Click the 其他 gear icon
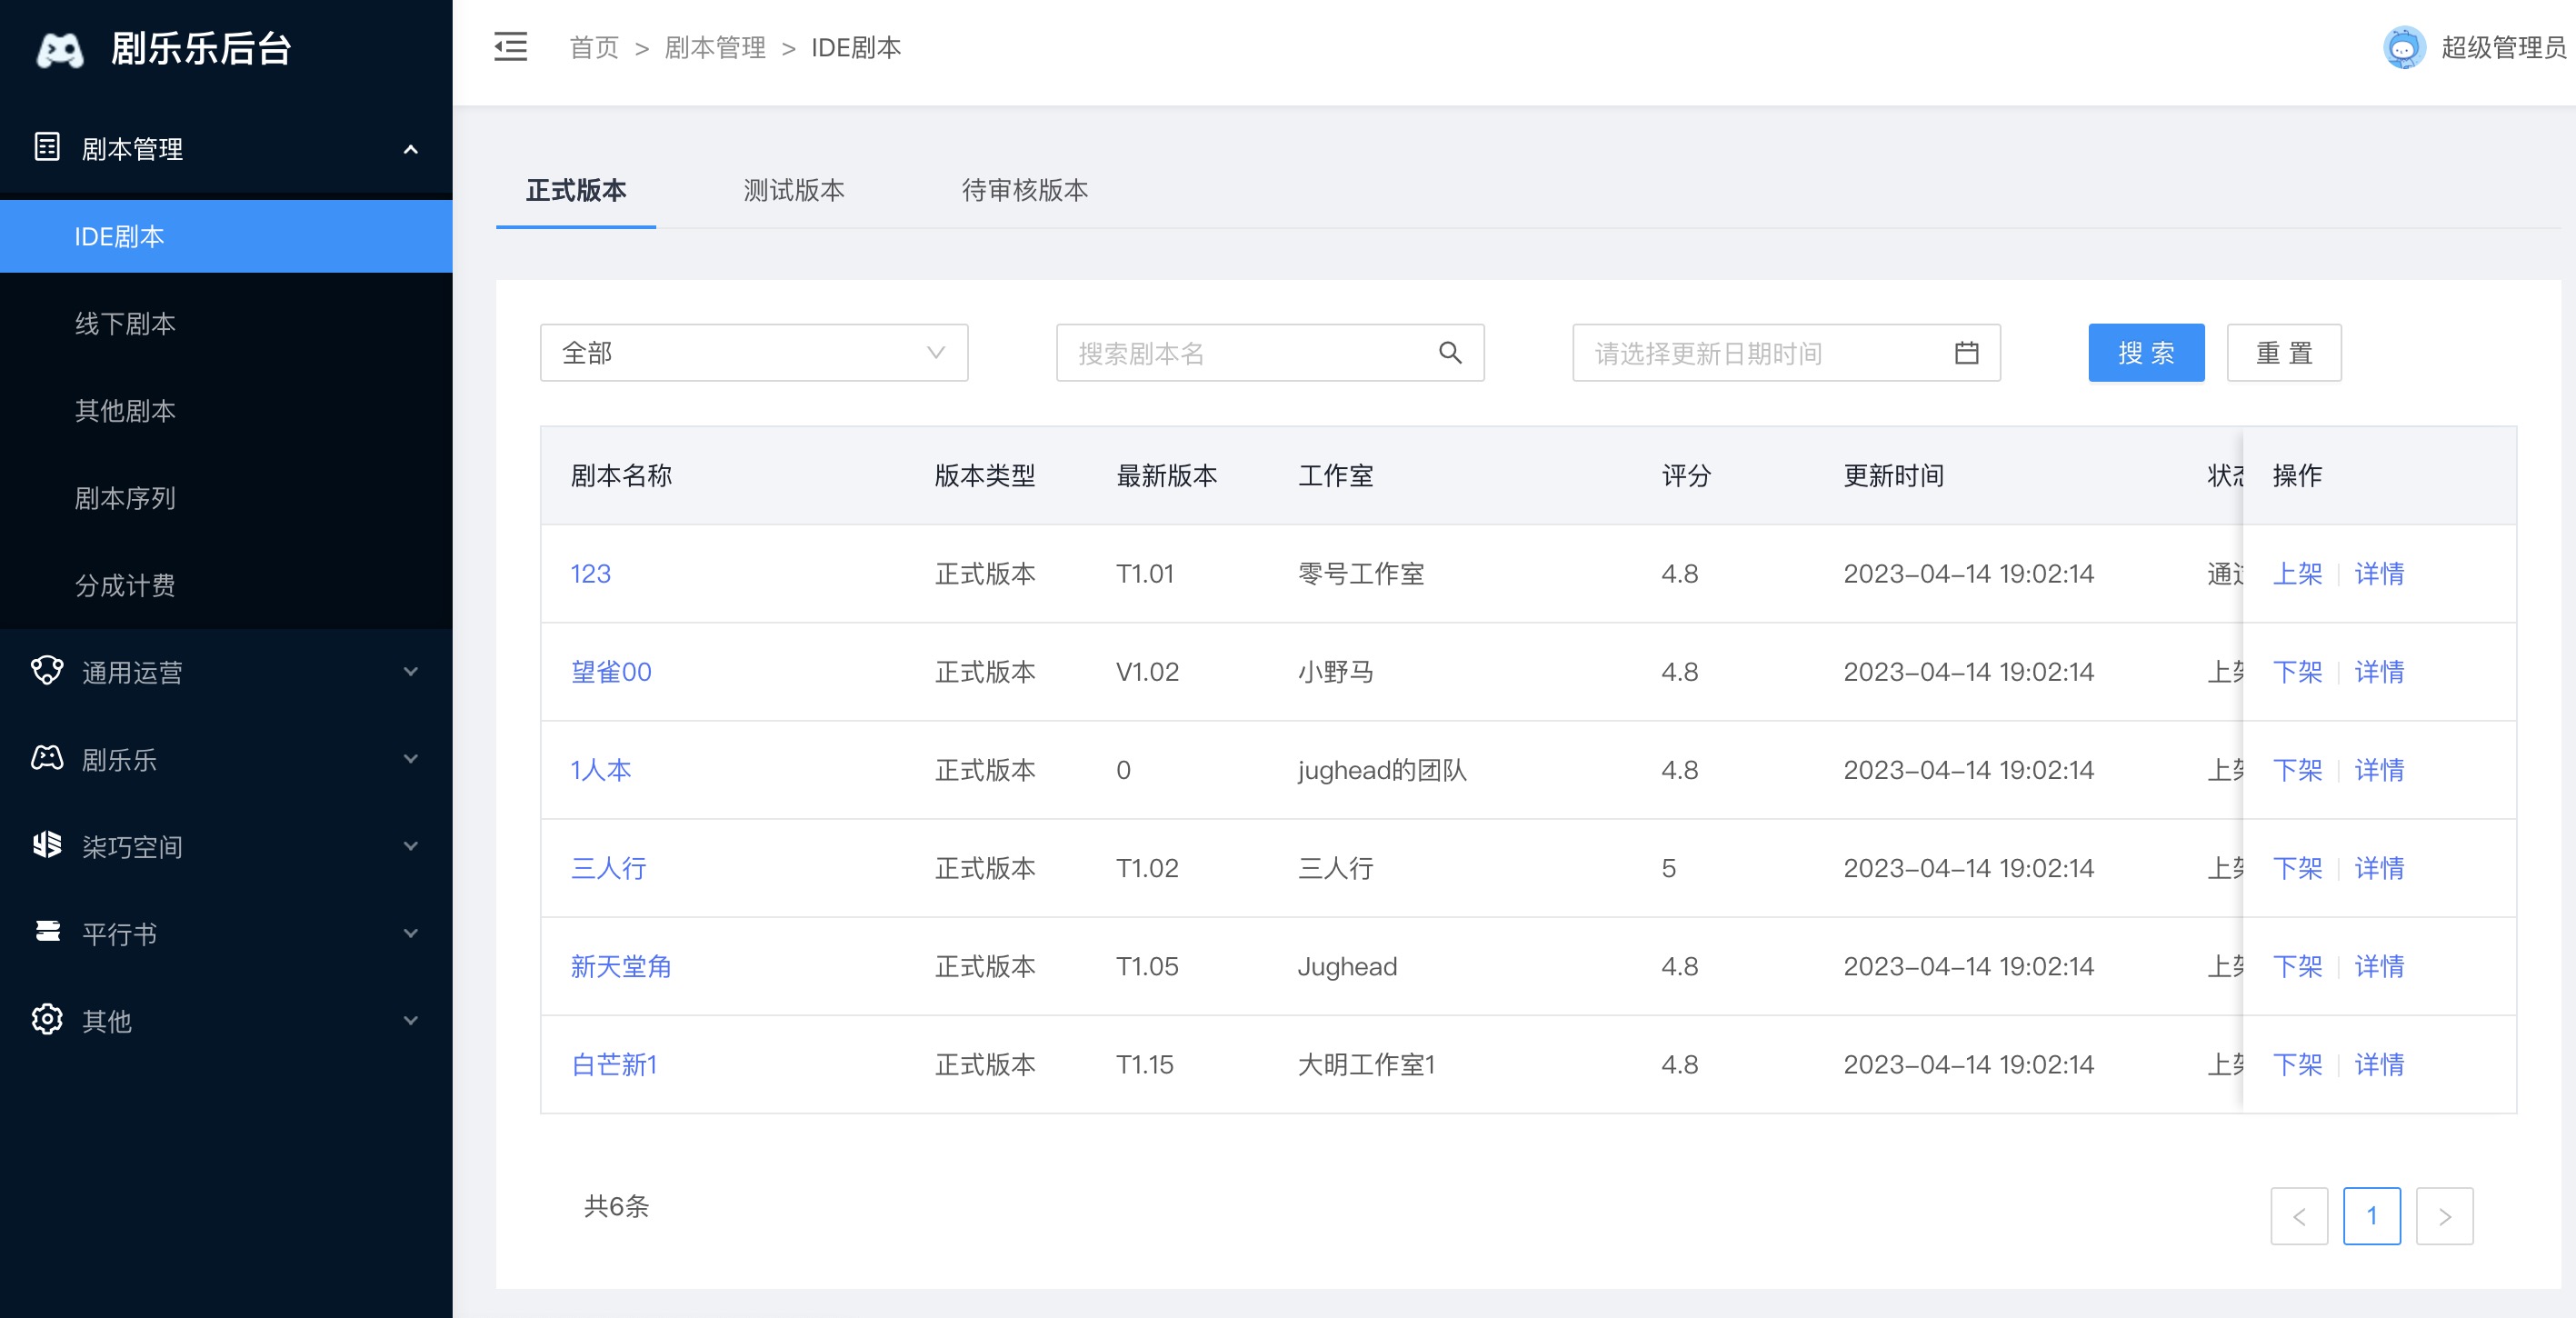The height and width of the screenshot is (1318, 2576). (x=47, y=1019)
